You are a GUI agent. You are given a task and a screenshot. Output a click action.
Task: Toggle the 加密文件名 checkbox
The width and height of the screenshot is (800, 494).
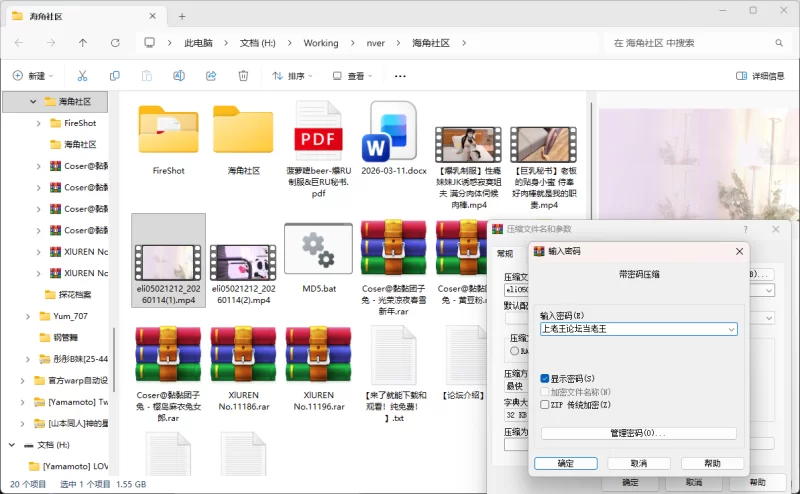point(545,392)
